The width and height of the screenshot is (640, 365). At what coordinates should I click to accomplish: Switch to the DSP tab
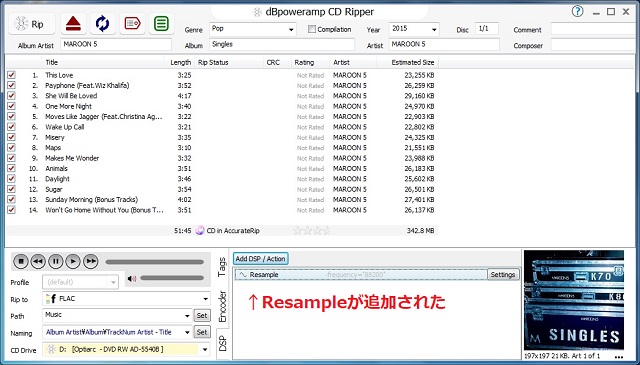(x=222, y=344)
